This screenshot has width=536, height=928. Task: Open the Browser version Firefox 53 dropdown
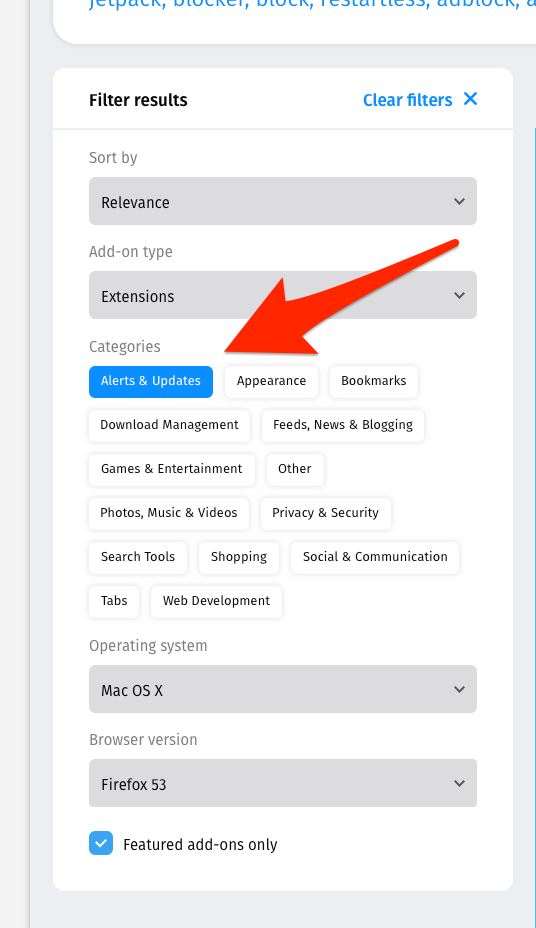(x=283, y=783)
